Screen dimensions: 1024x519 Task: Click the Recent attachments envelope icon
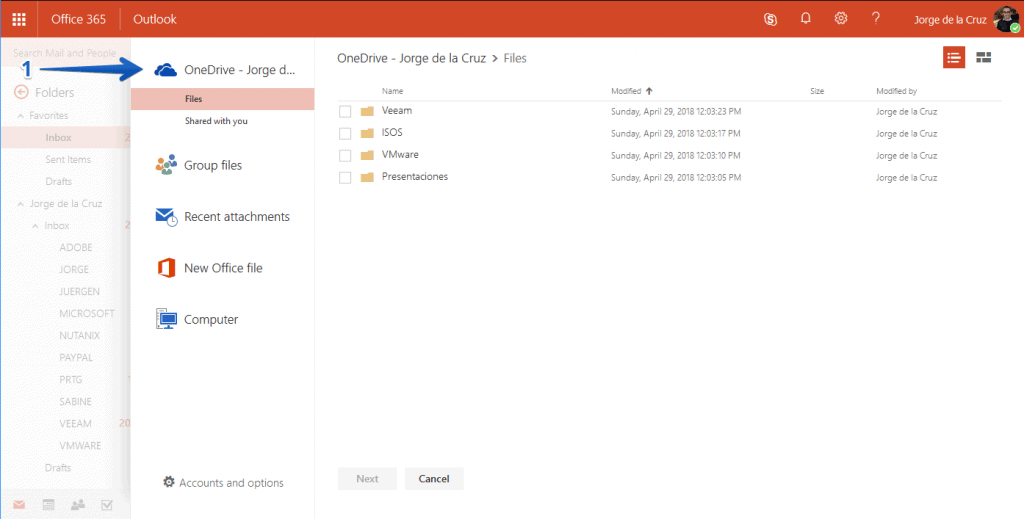[x=166, y=217]
